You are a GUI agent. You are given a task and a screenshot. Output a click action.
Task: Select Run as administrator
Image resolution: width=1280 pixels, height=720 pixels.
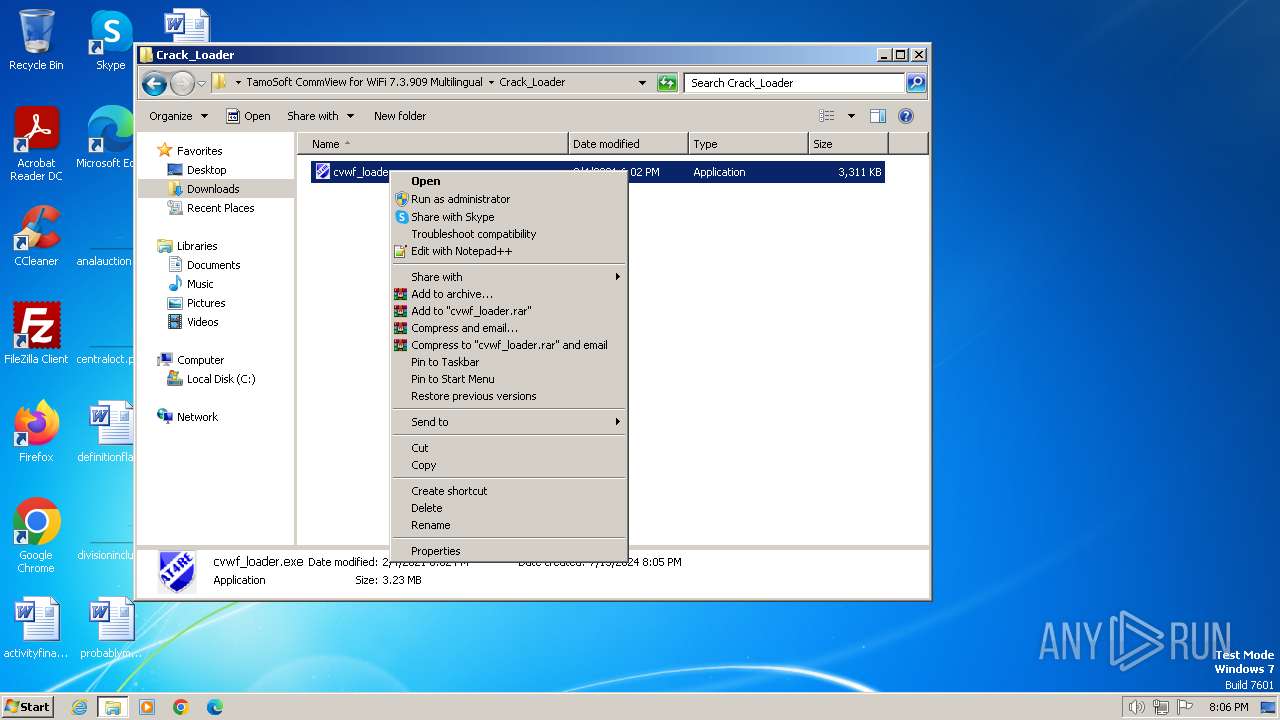[x=508, y=199]
